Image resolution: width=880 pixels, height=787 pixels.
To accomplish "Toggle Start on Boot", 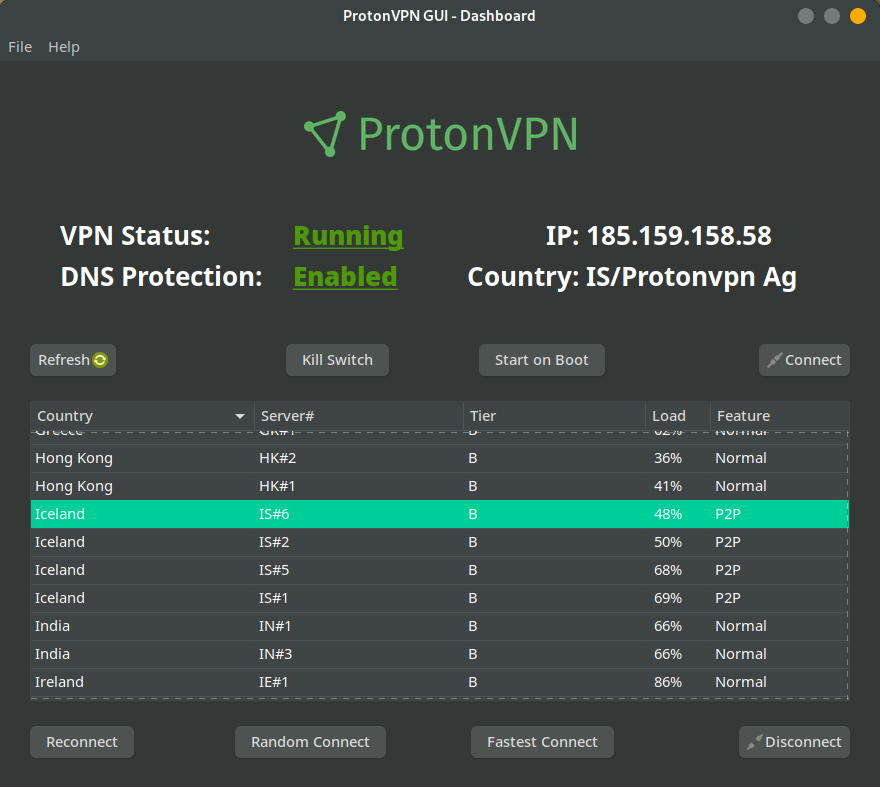I will click(x=541, y=359).
